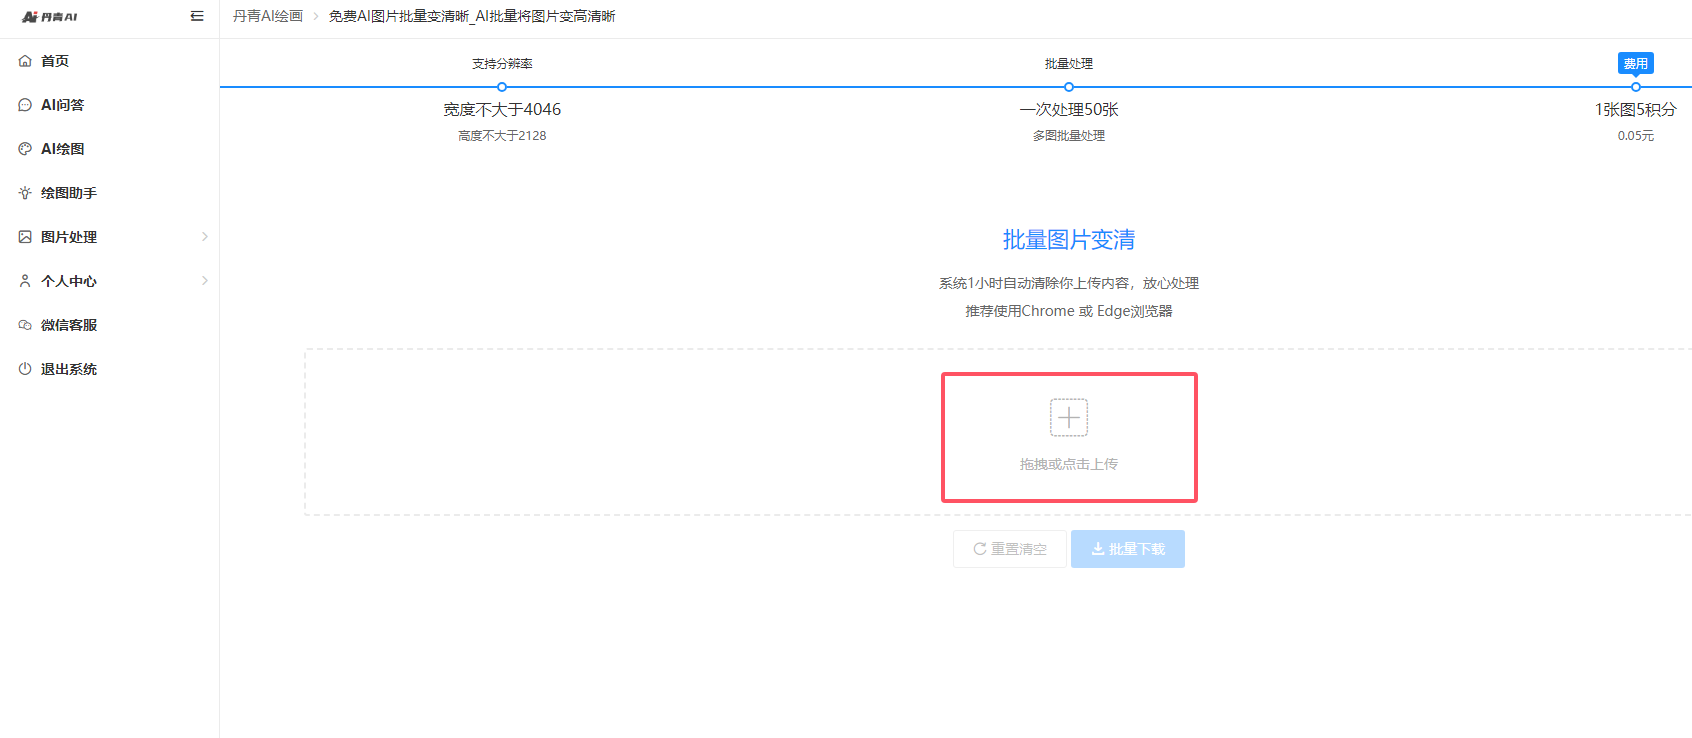Image resolution: width=1692 pixels, height=738 pixels.
Task: Click the 费用 timeline marker dot
Action: pos(1635,87)
